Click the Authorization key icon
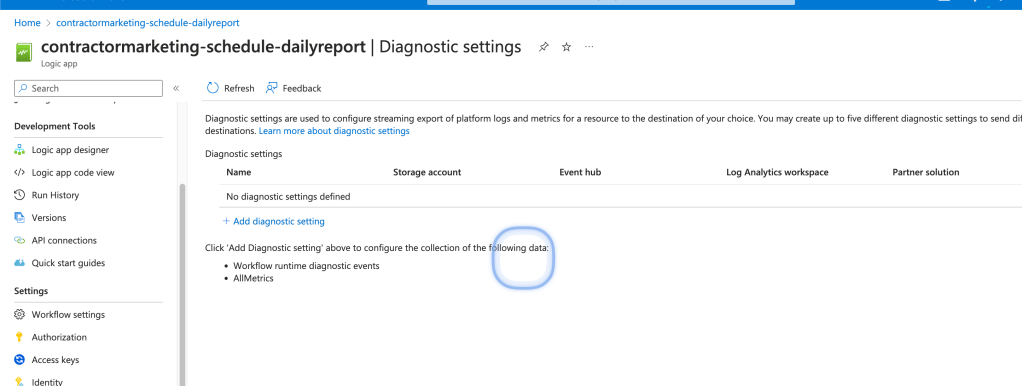This screenshot has height=386, width=1022. pos(20,337)
